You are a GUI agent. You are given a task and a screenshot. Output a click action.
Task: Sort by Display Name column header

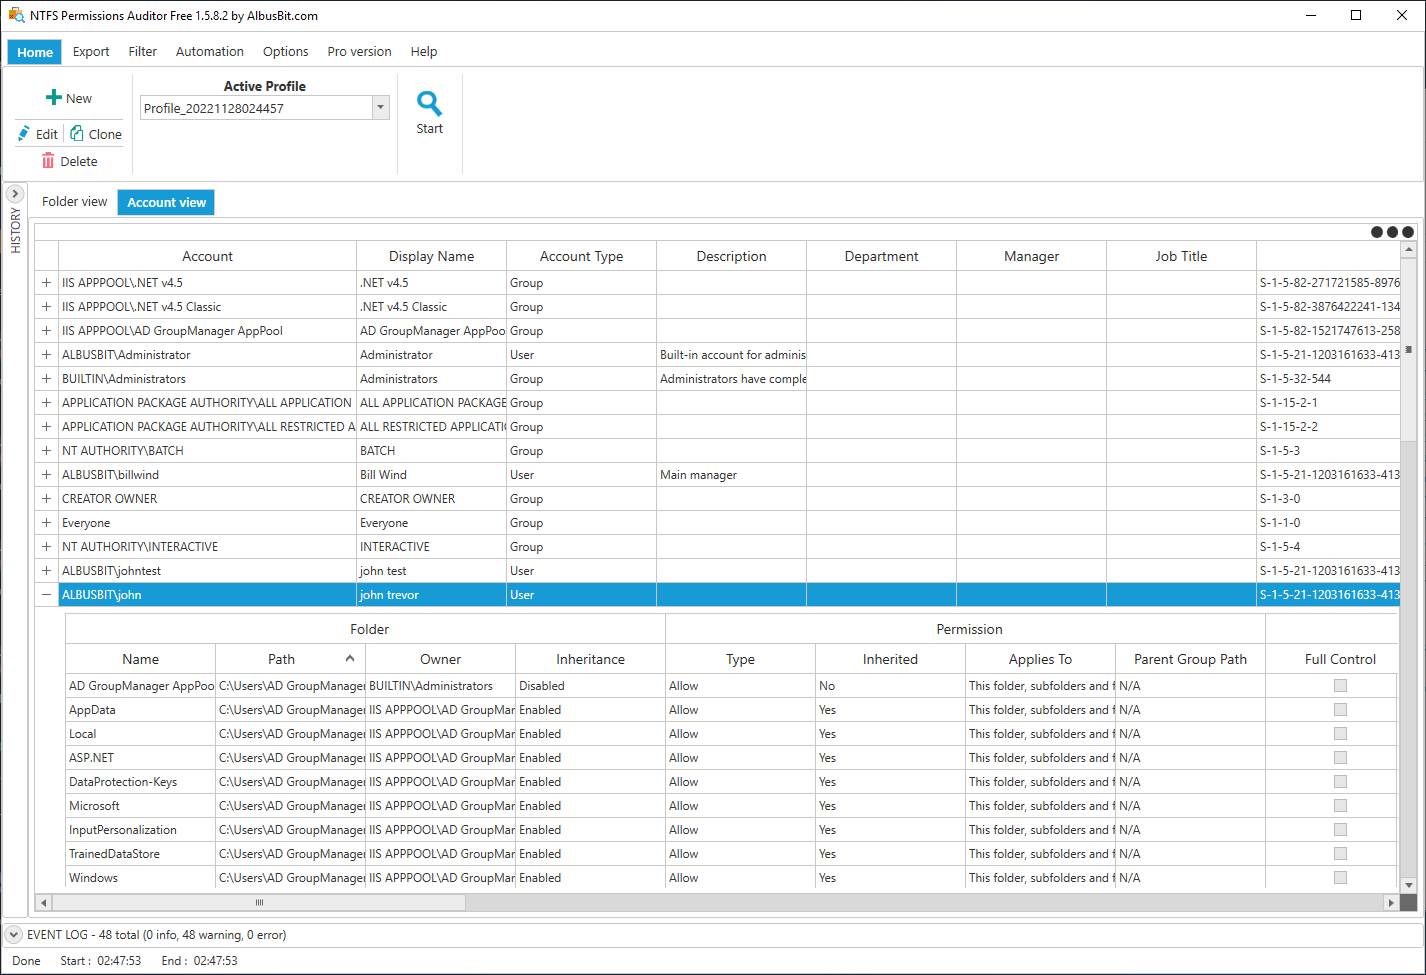click(432, 256)
